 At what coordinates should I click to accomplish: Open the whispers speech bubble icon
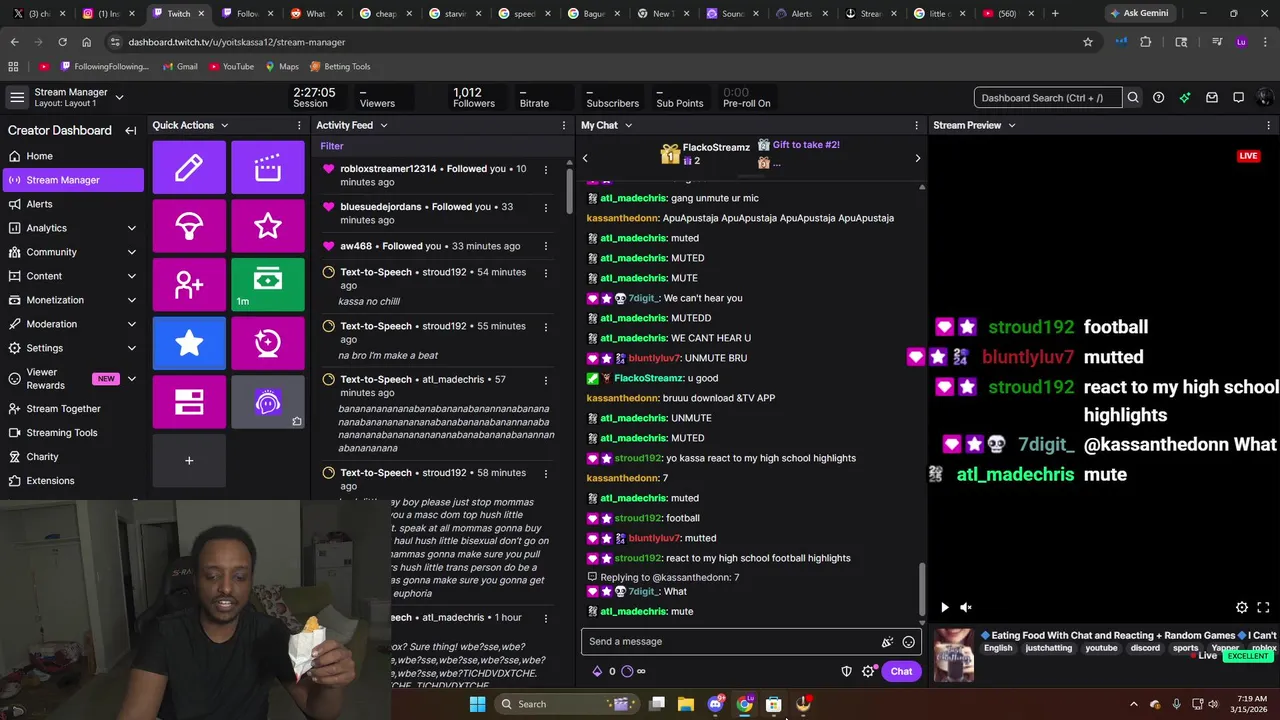tap(1238, 98)
